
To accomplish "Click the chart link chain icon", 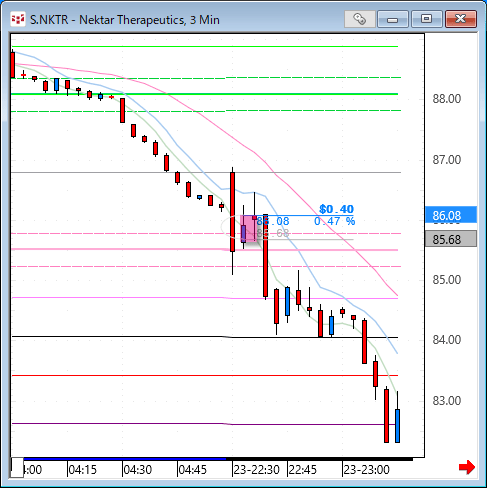I will (x=360, y=19).
